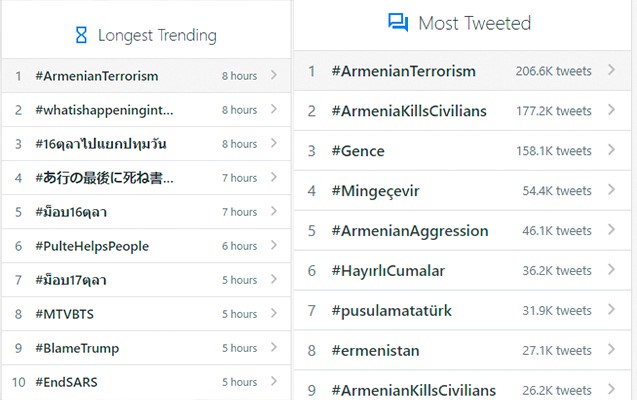The image size is (637, 400).
Task: Expand the #Gence 158.1K tweets arrow
Action: (611, 150)
